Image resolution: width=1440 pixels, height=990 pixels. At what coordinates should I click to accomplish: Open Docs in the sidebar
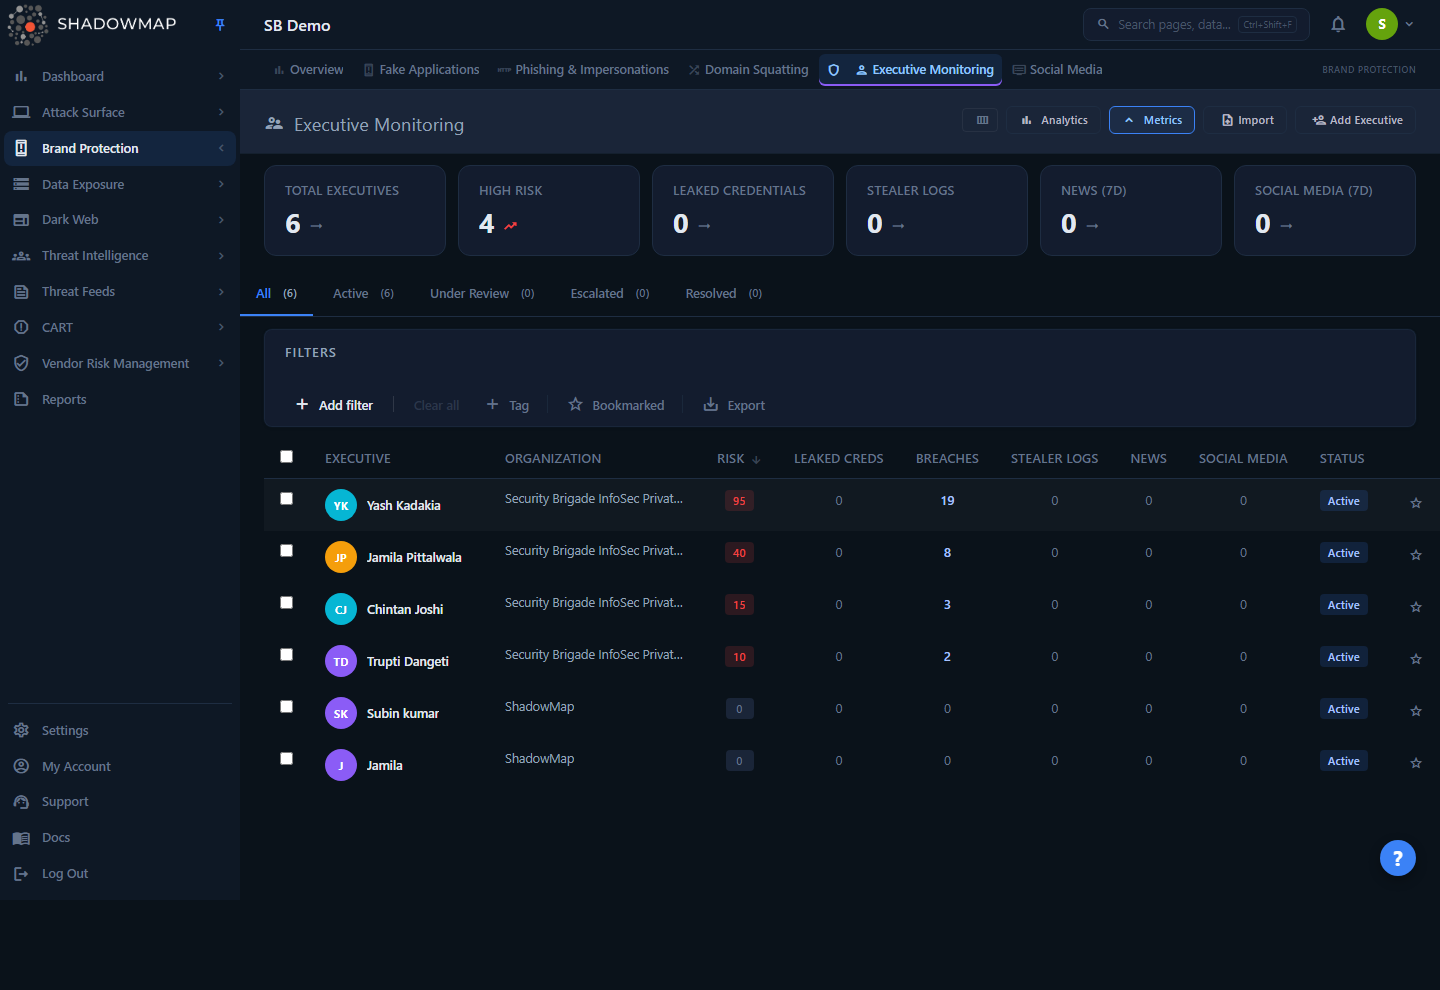pyautogui.click(x=120, y=838)
